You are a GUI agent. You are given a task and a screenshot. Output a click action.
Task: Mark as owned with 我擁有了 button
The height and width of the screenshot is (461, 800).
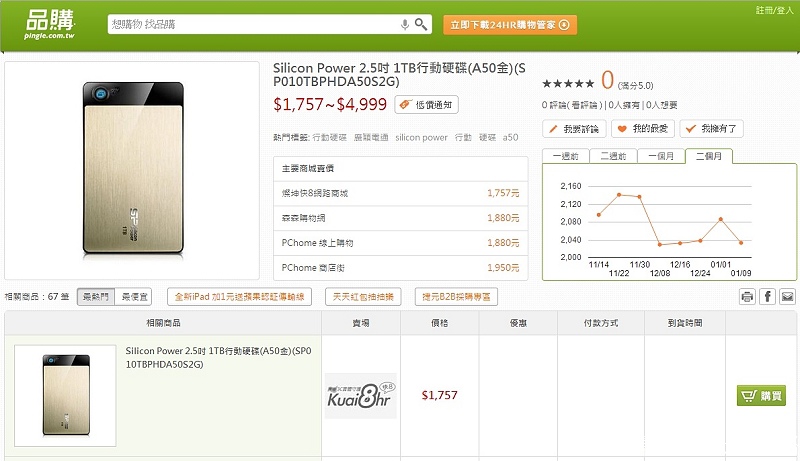711,129
